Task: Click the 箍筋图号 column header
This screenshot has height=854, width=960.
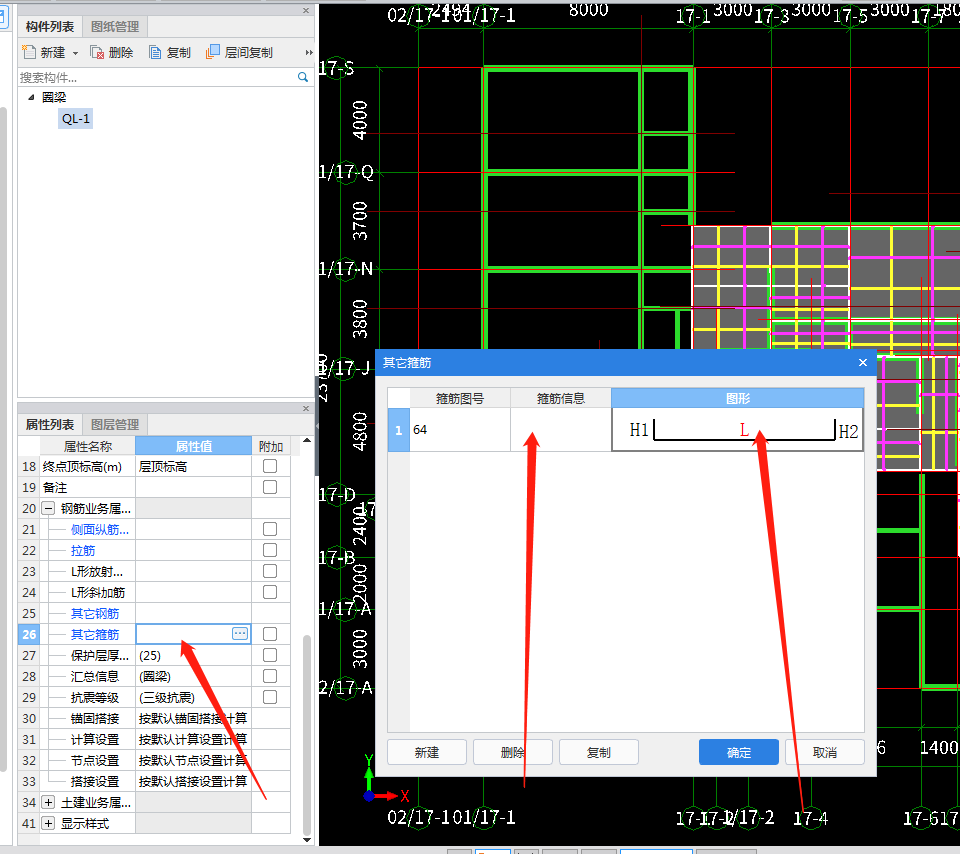Action: pyautogui.click(x=460, y=398)
